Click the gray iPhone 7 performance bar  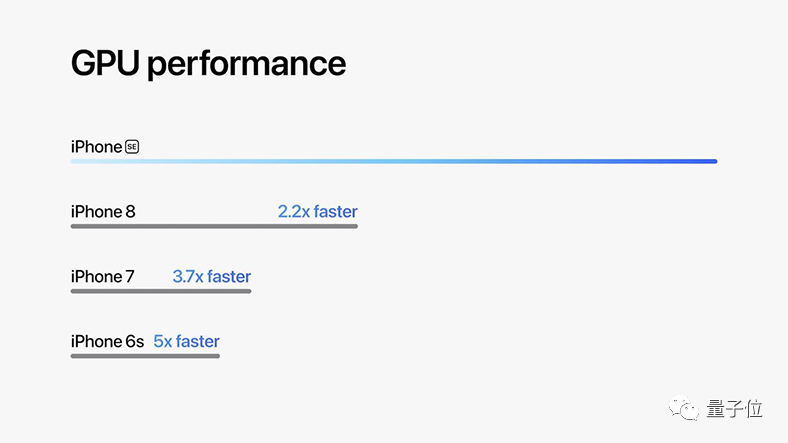click(x=161, y=291)
